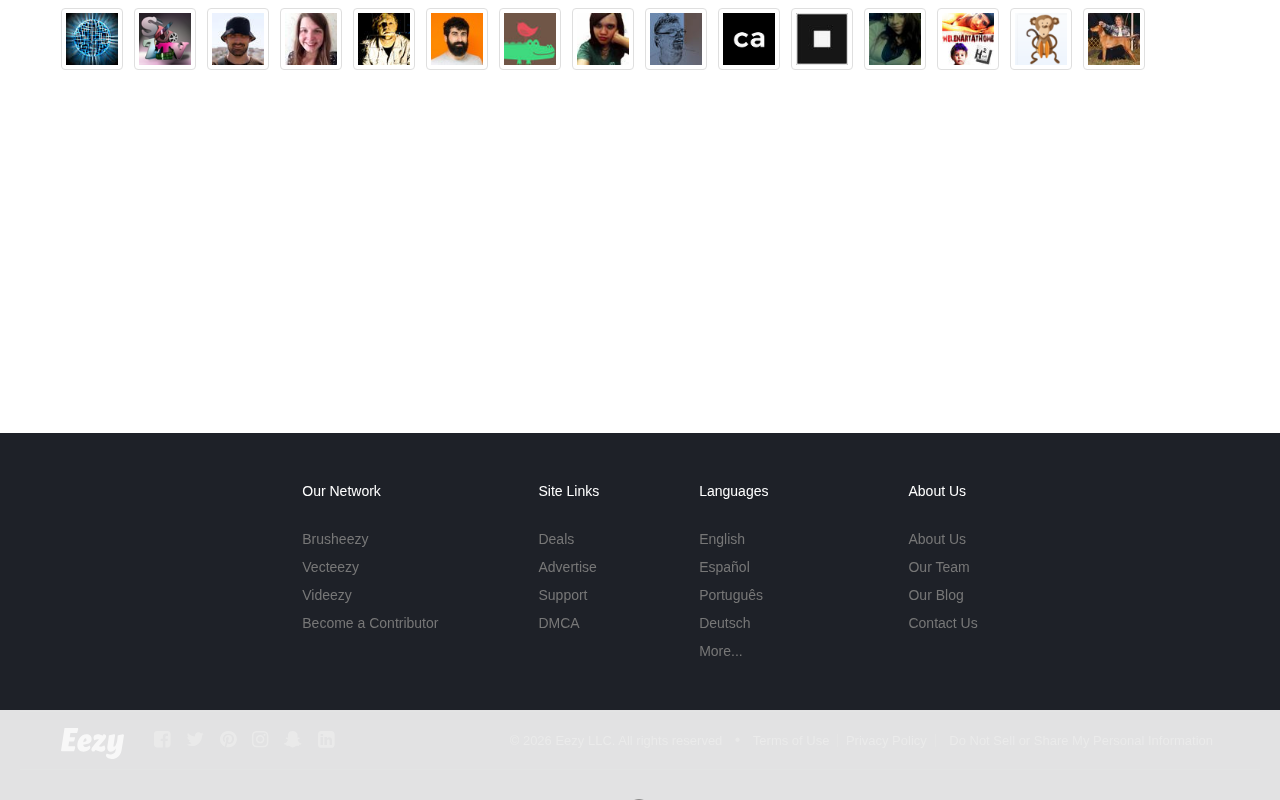Open the green crocodile avatar
1280x800 pixels.
[x=530, y=39]
